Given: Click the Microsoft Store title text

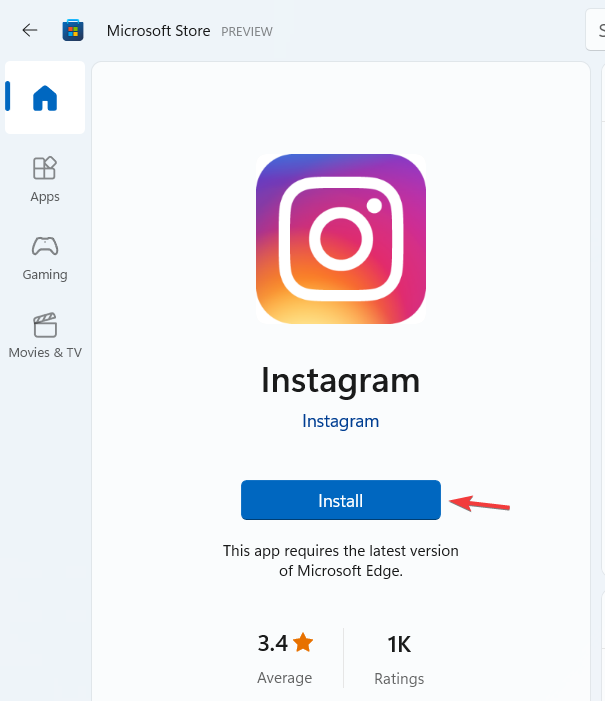Looking at the screenshot, I should tap(158, 31).
